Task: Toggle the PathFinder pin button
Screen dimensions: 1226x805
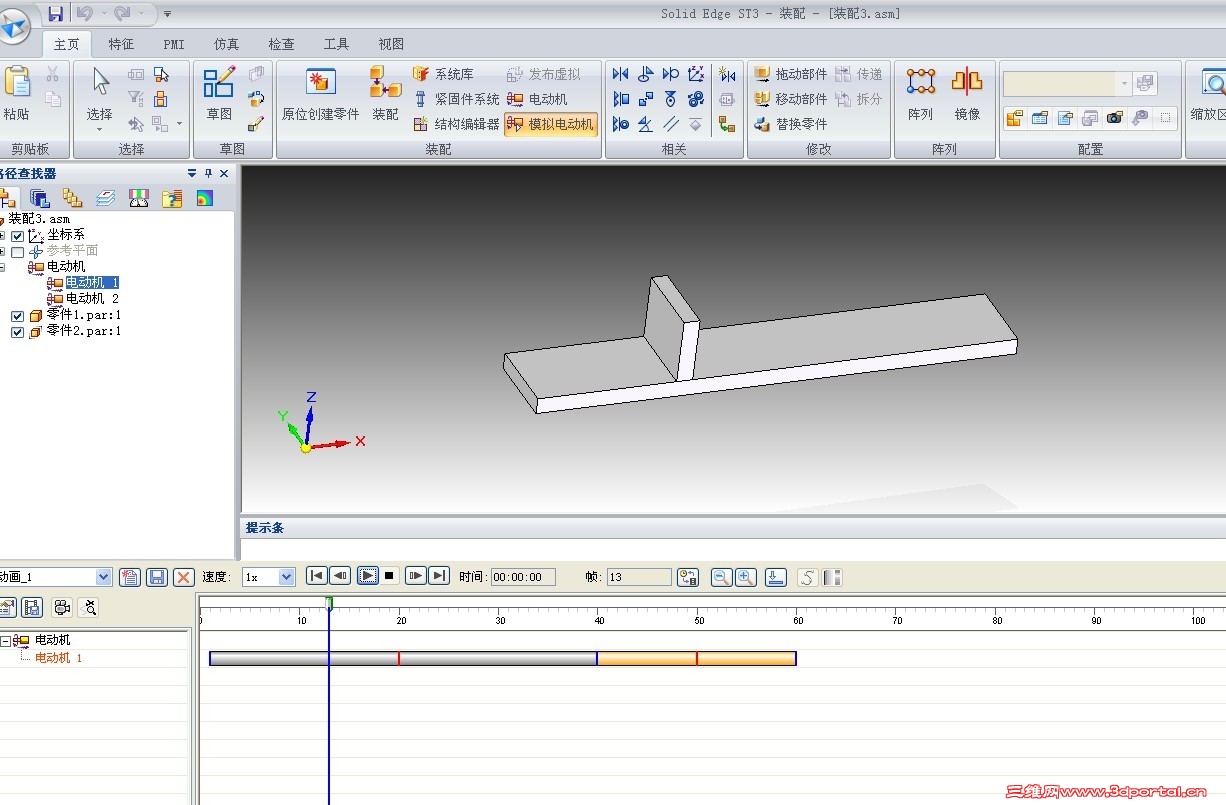Action: pyautogui.click(x=208, y=173)
